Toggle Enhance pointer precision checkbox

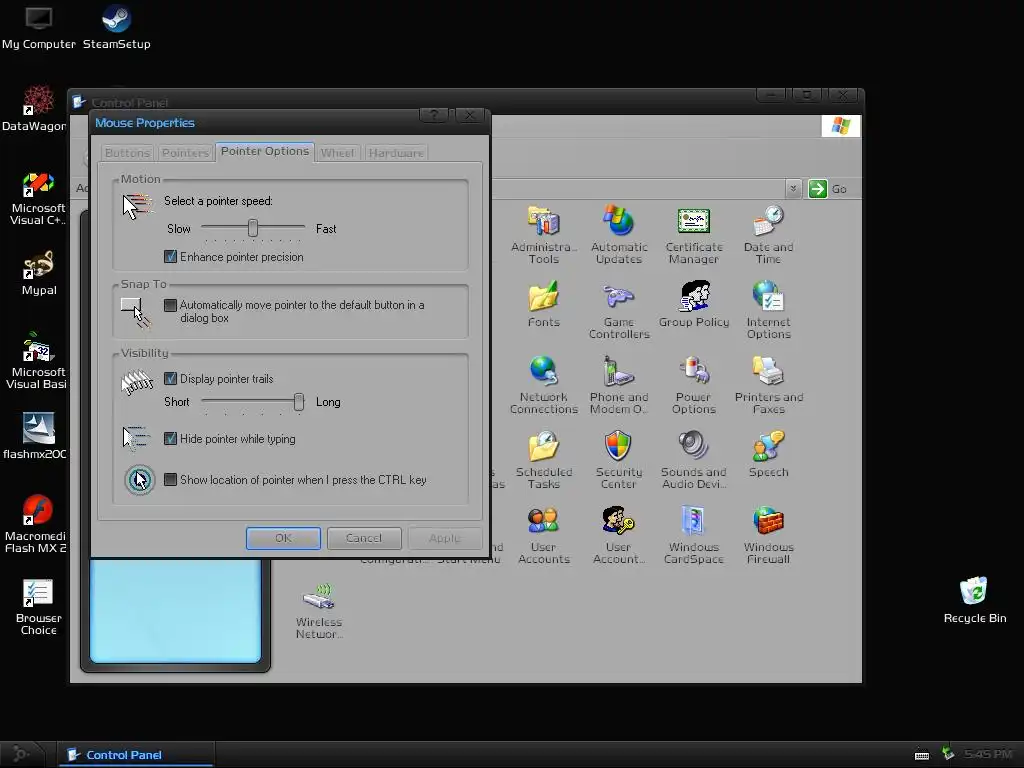click(x=170, y=257)
